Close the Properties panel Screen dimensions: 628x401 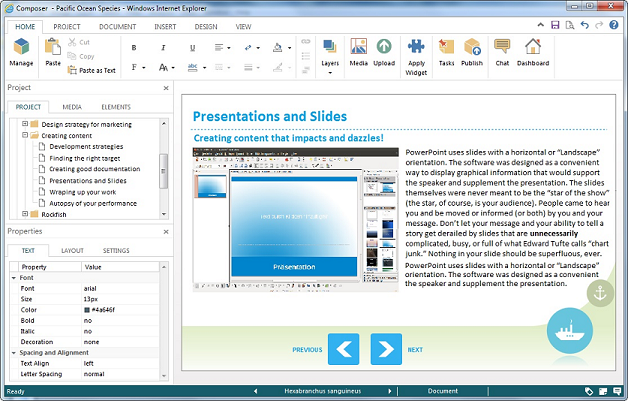coord(166,232)
